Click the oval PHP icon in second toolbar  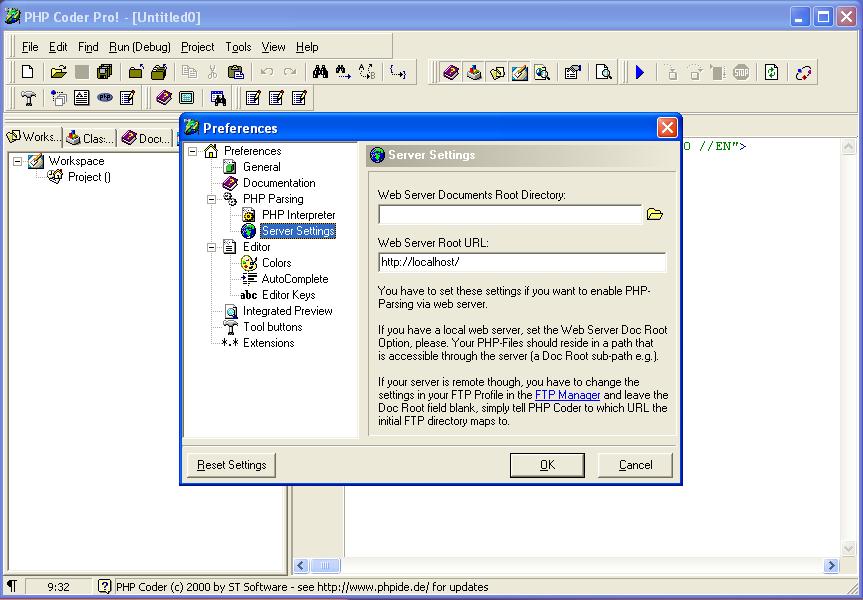pyautogui.click(x=105, y=98)
